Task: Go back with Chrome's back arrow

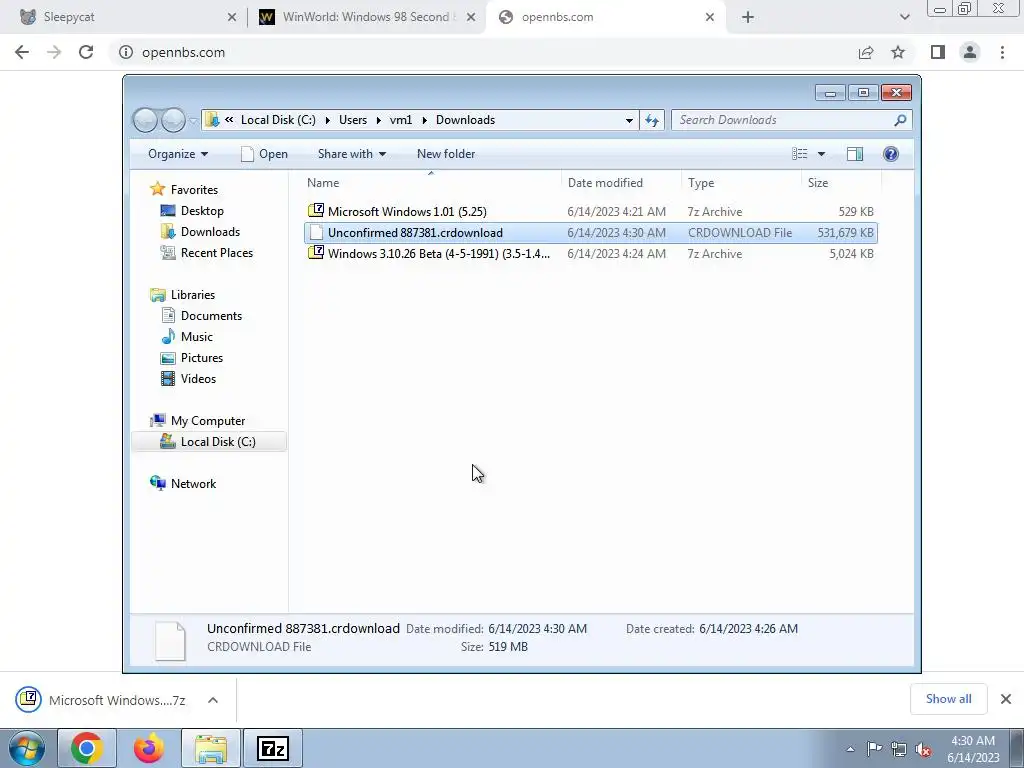Action: (22, 52)
